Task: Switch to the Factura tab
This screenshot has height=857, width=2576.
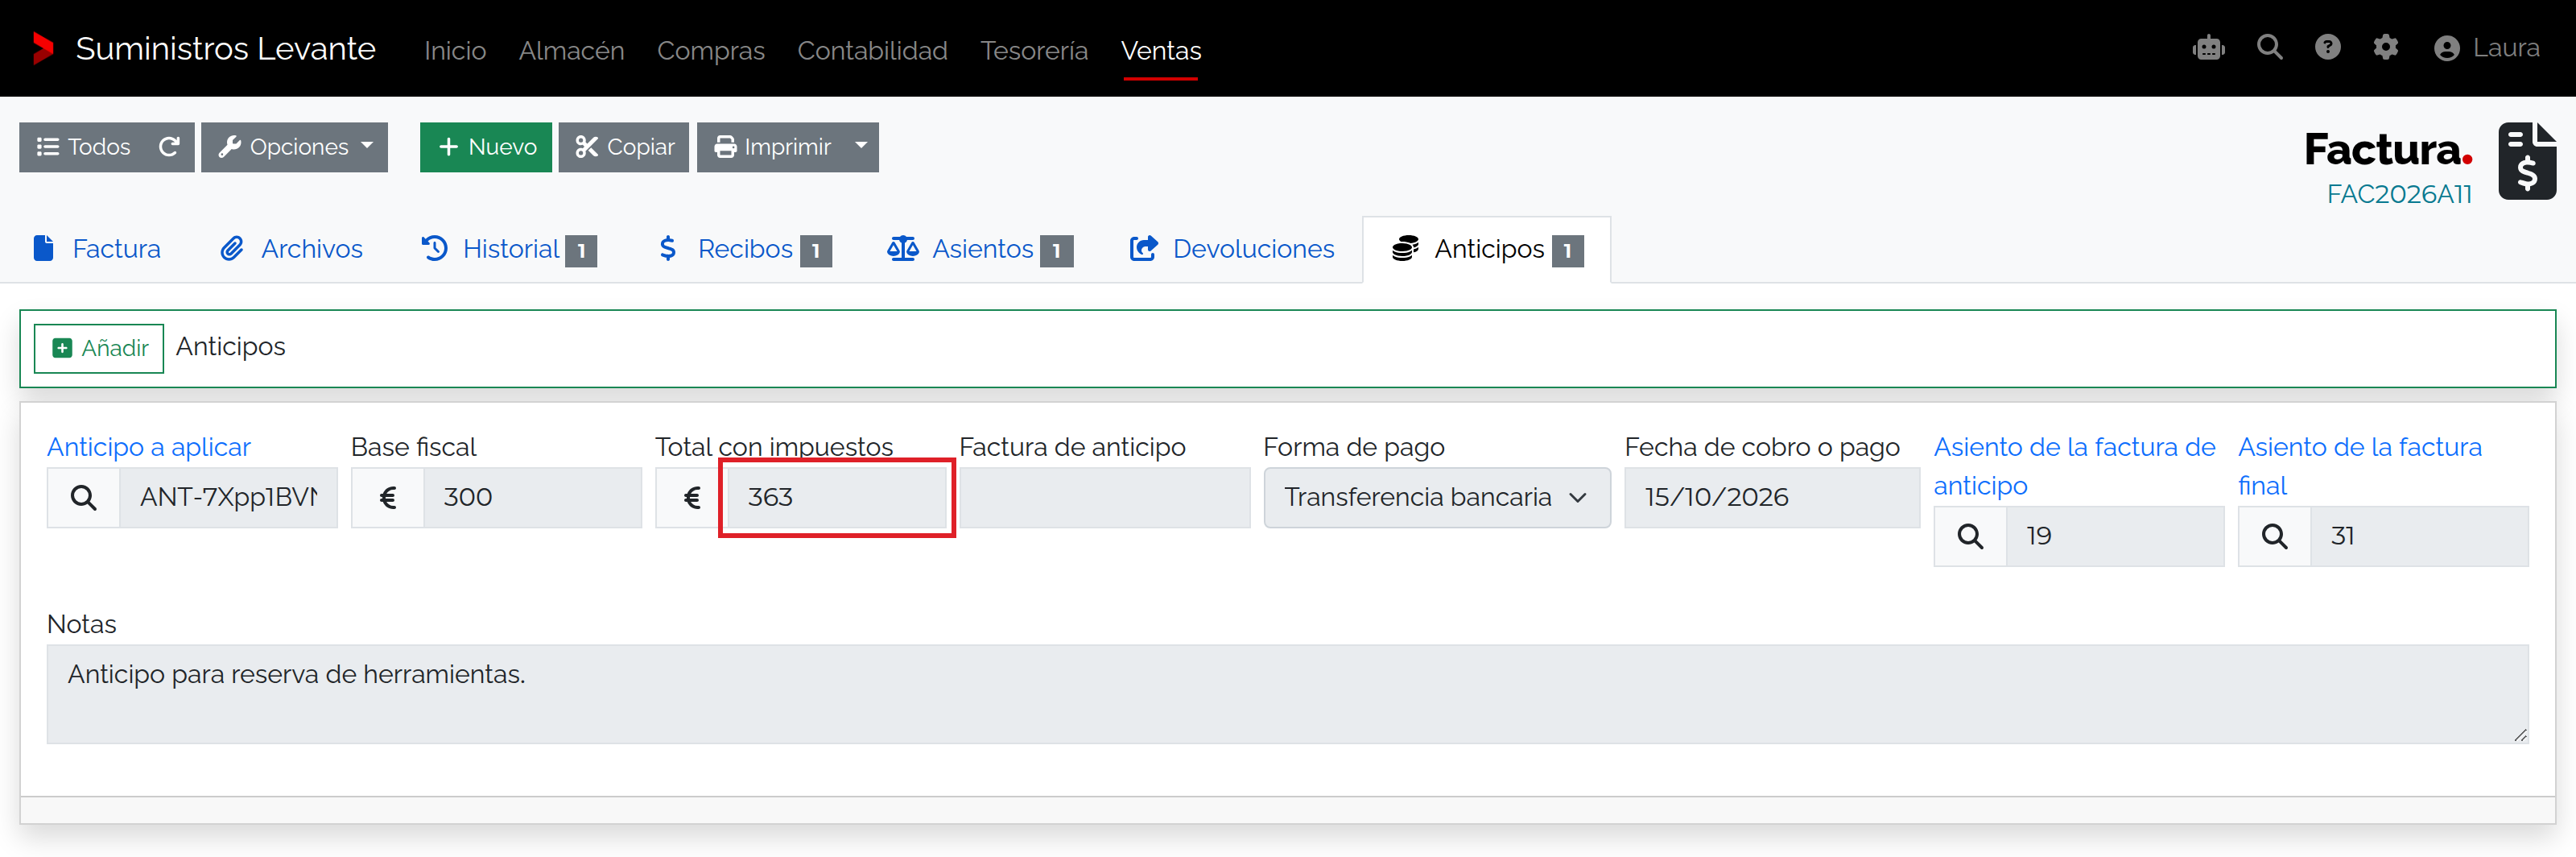Action: click(97, 249)
